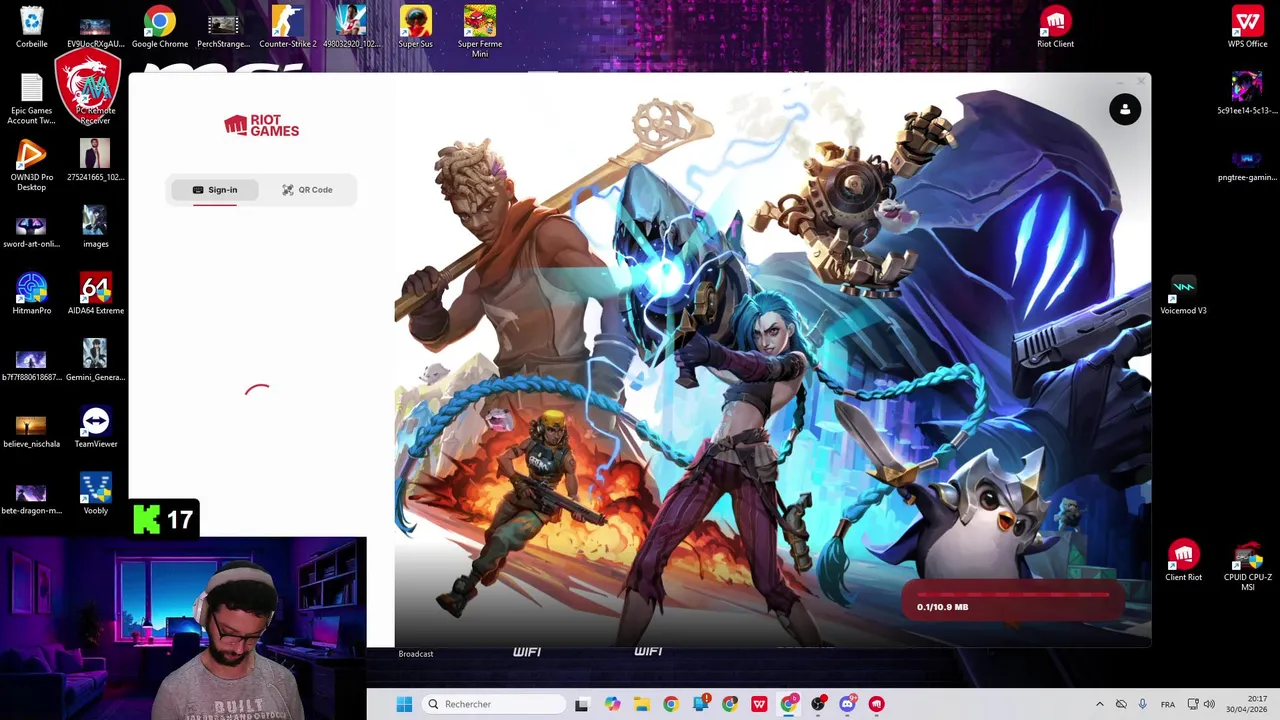
Task: Open the account profile icon in Riot client
Action: pyautogui.click(x=1125, y=110)
